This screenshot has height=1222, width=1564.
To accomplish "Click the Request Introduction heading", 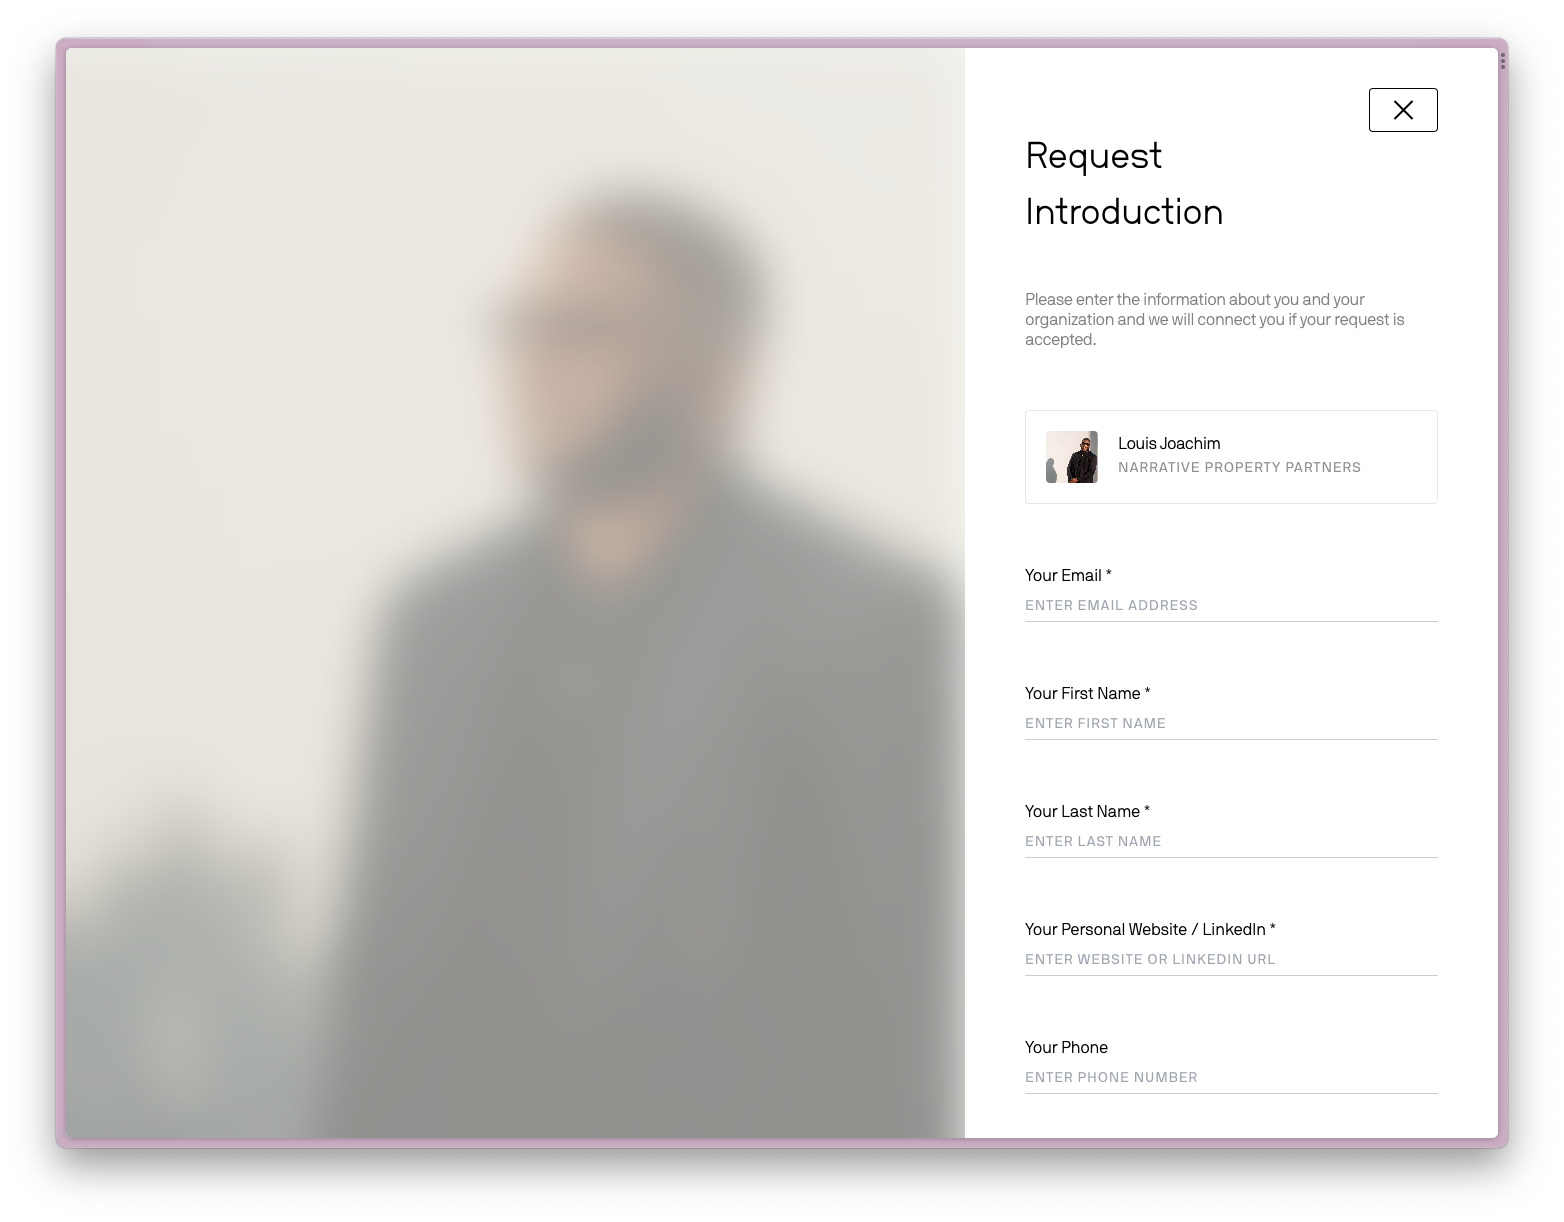I will pyautogui.click(x=1124, y=184).
